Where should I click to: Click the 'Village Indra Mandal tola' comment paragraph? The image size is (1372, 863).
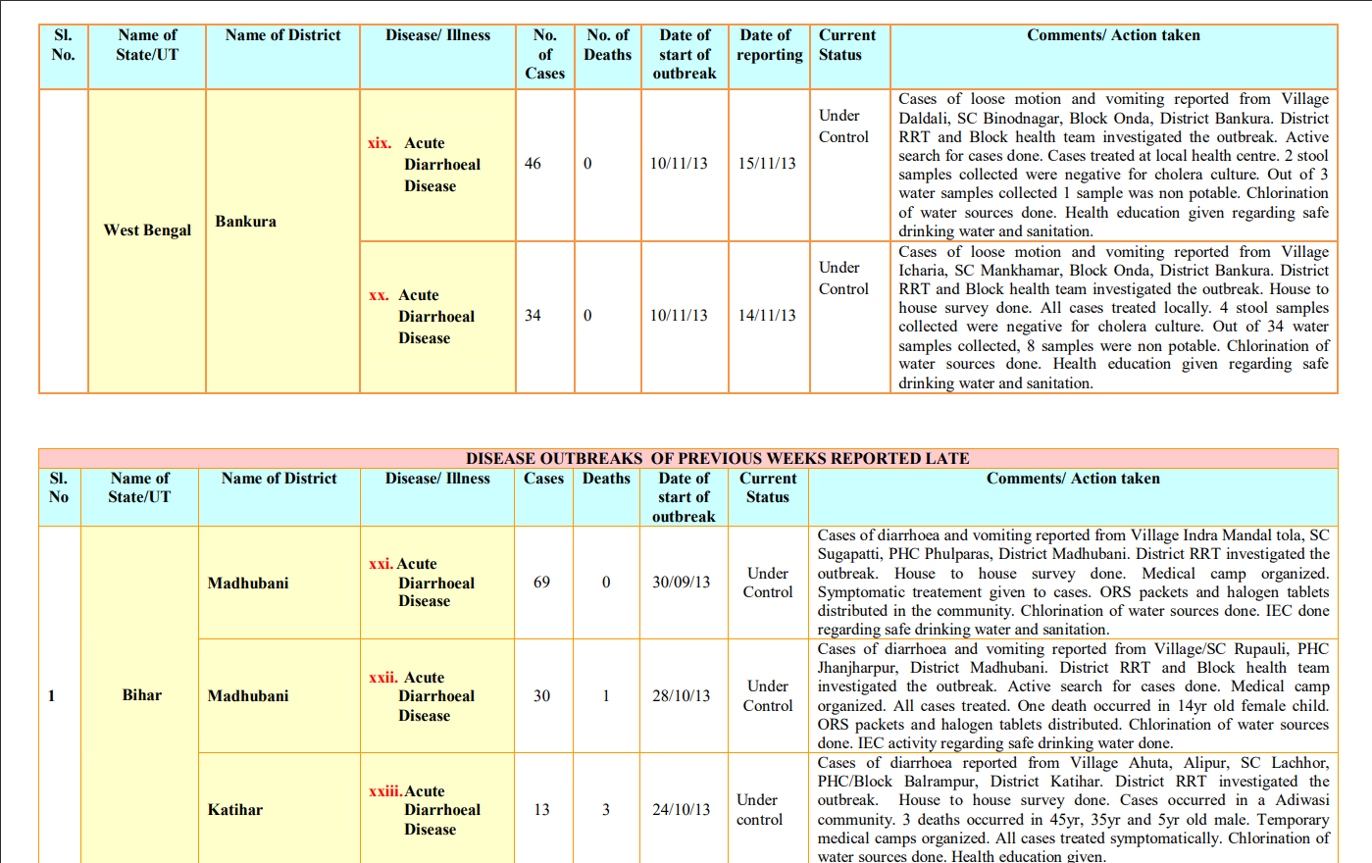point(1073,582)
